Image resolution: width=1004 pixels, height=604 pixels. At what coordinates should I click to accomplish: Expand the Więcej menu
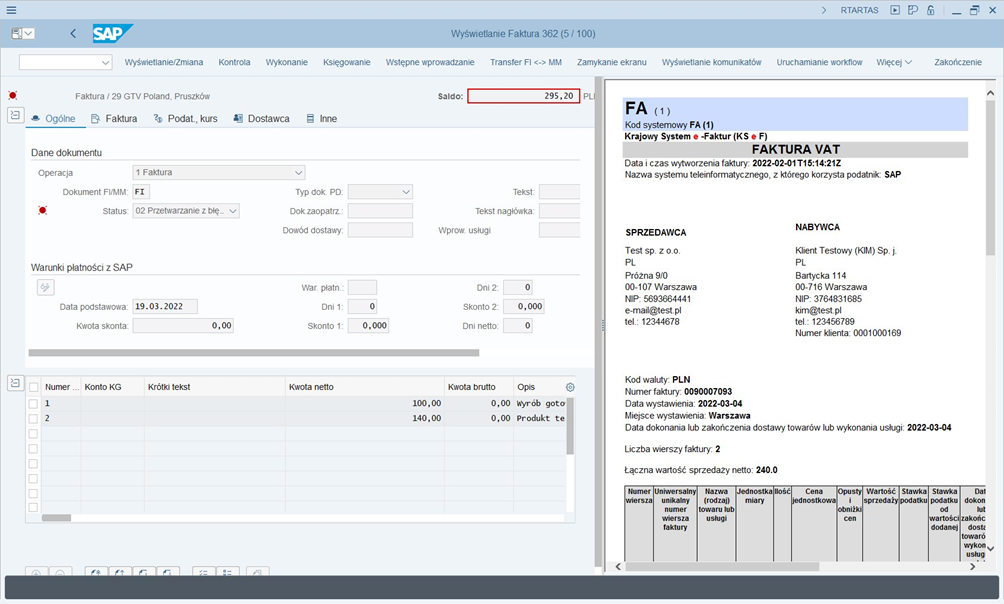click(894, 62)
